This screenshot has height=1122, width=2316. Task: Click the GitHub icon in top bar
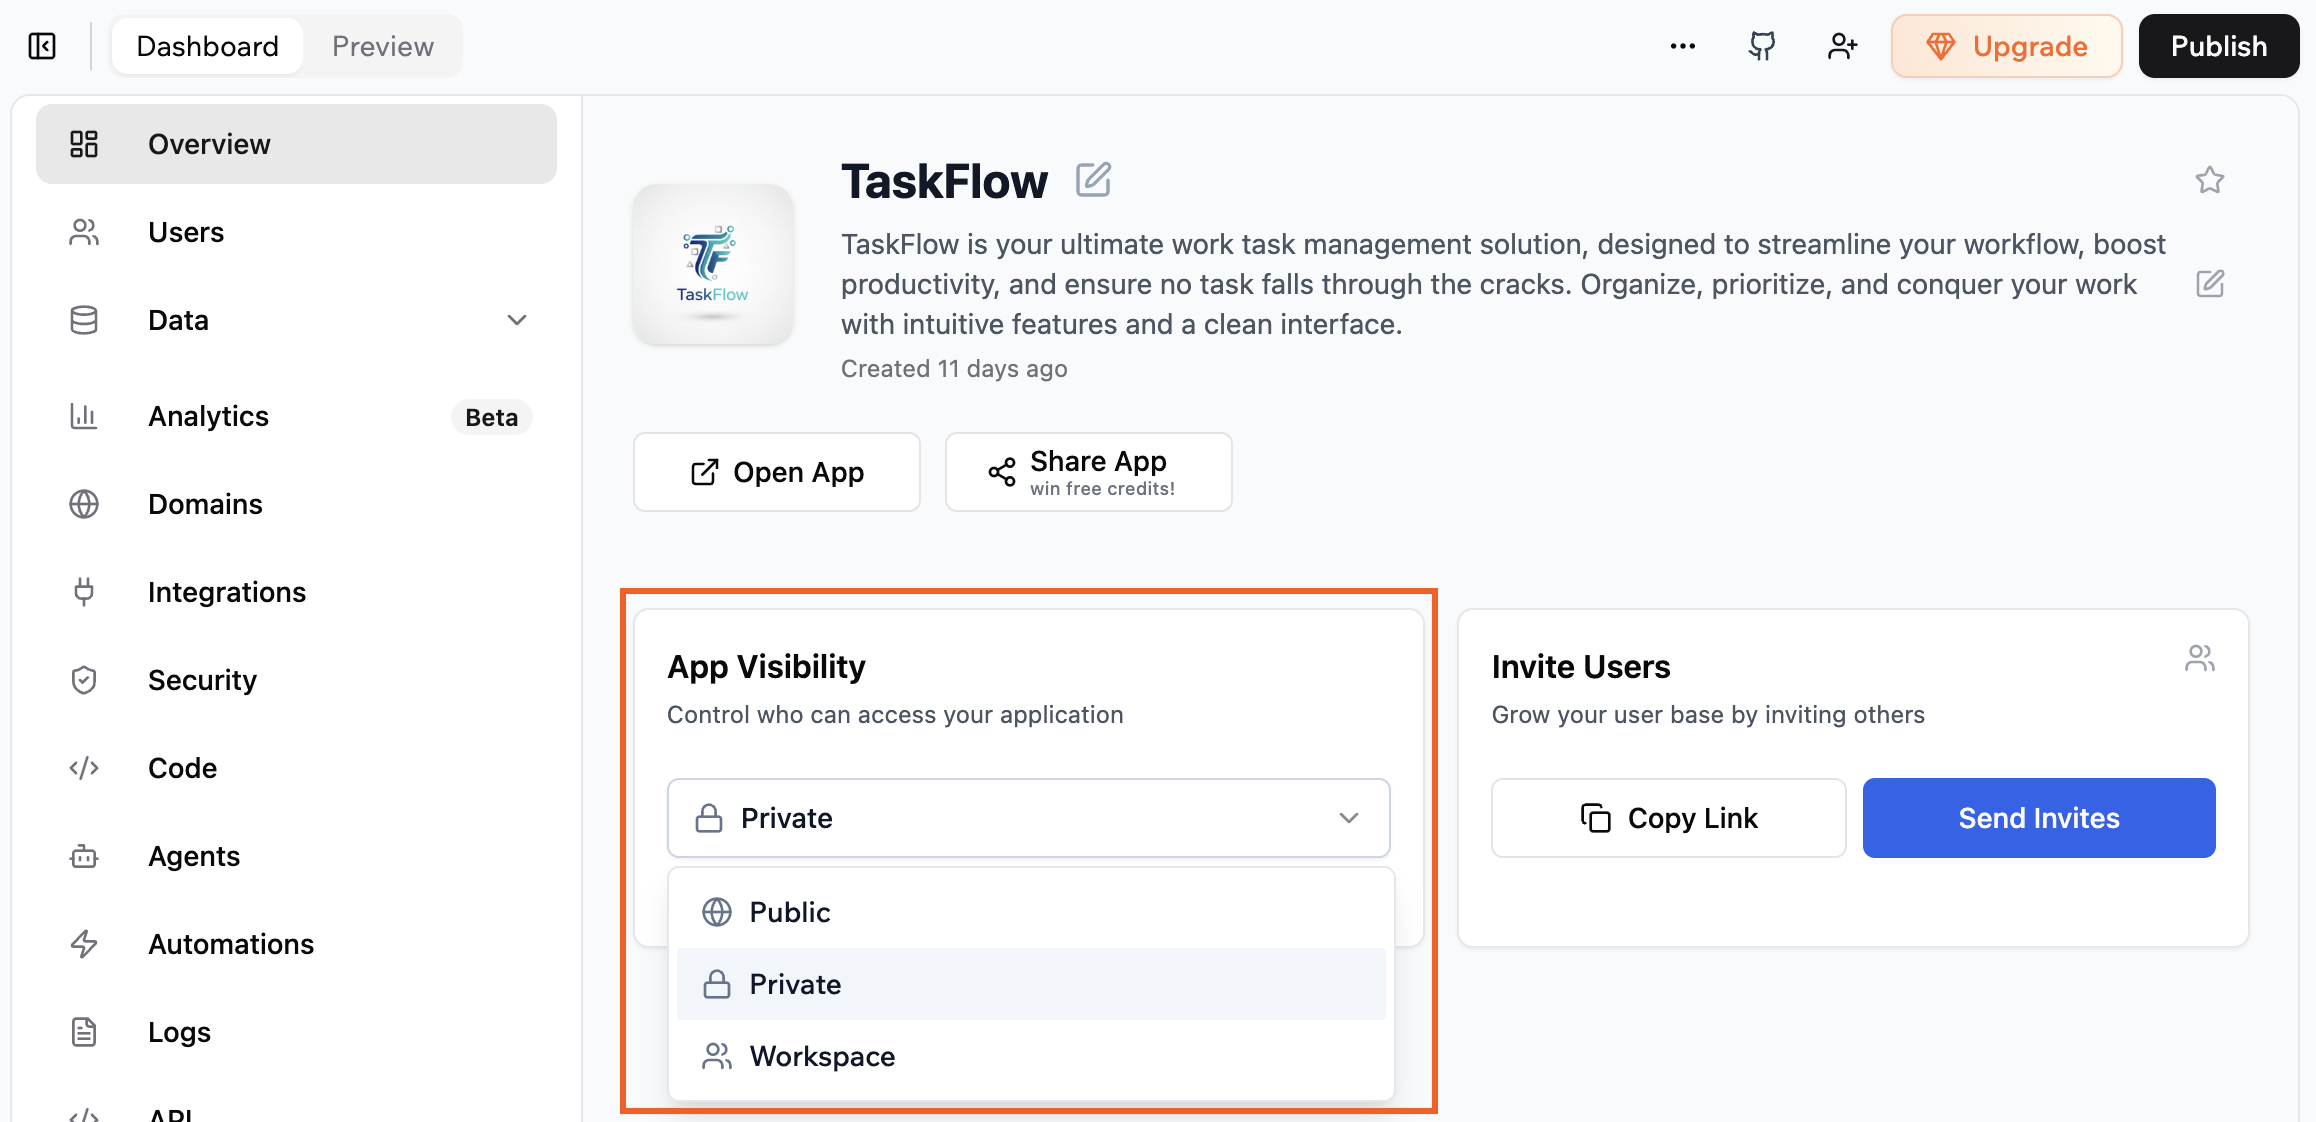1762,46
